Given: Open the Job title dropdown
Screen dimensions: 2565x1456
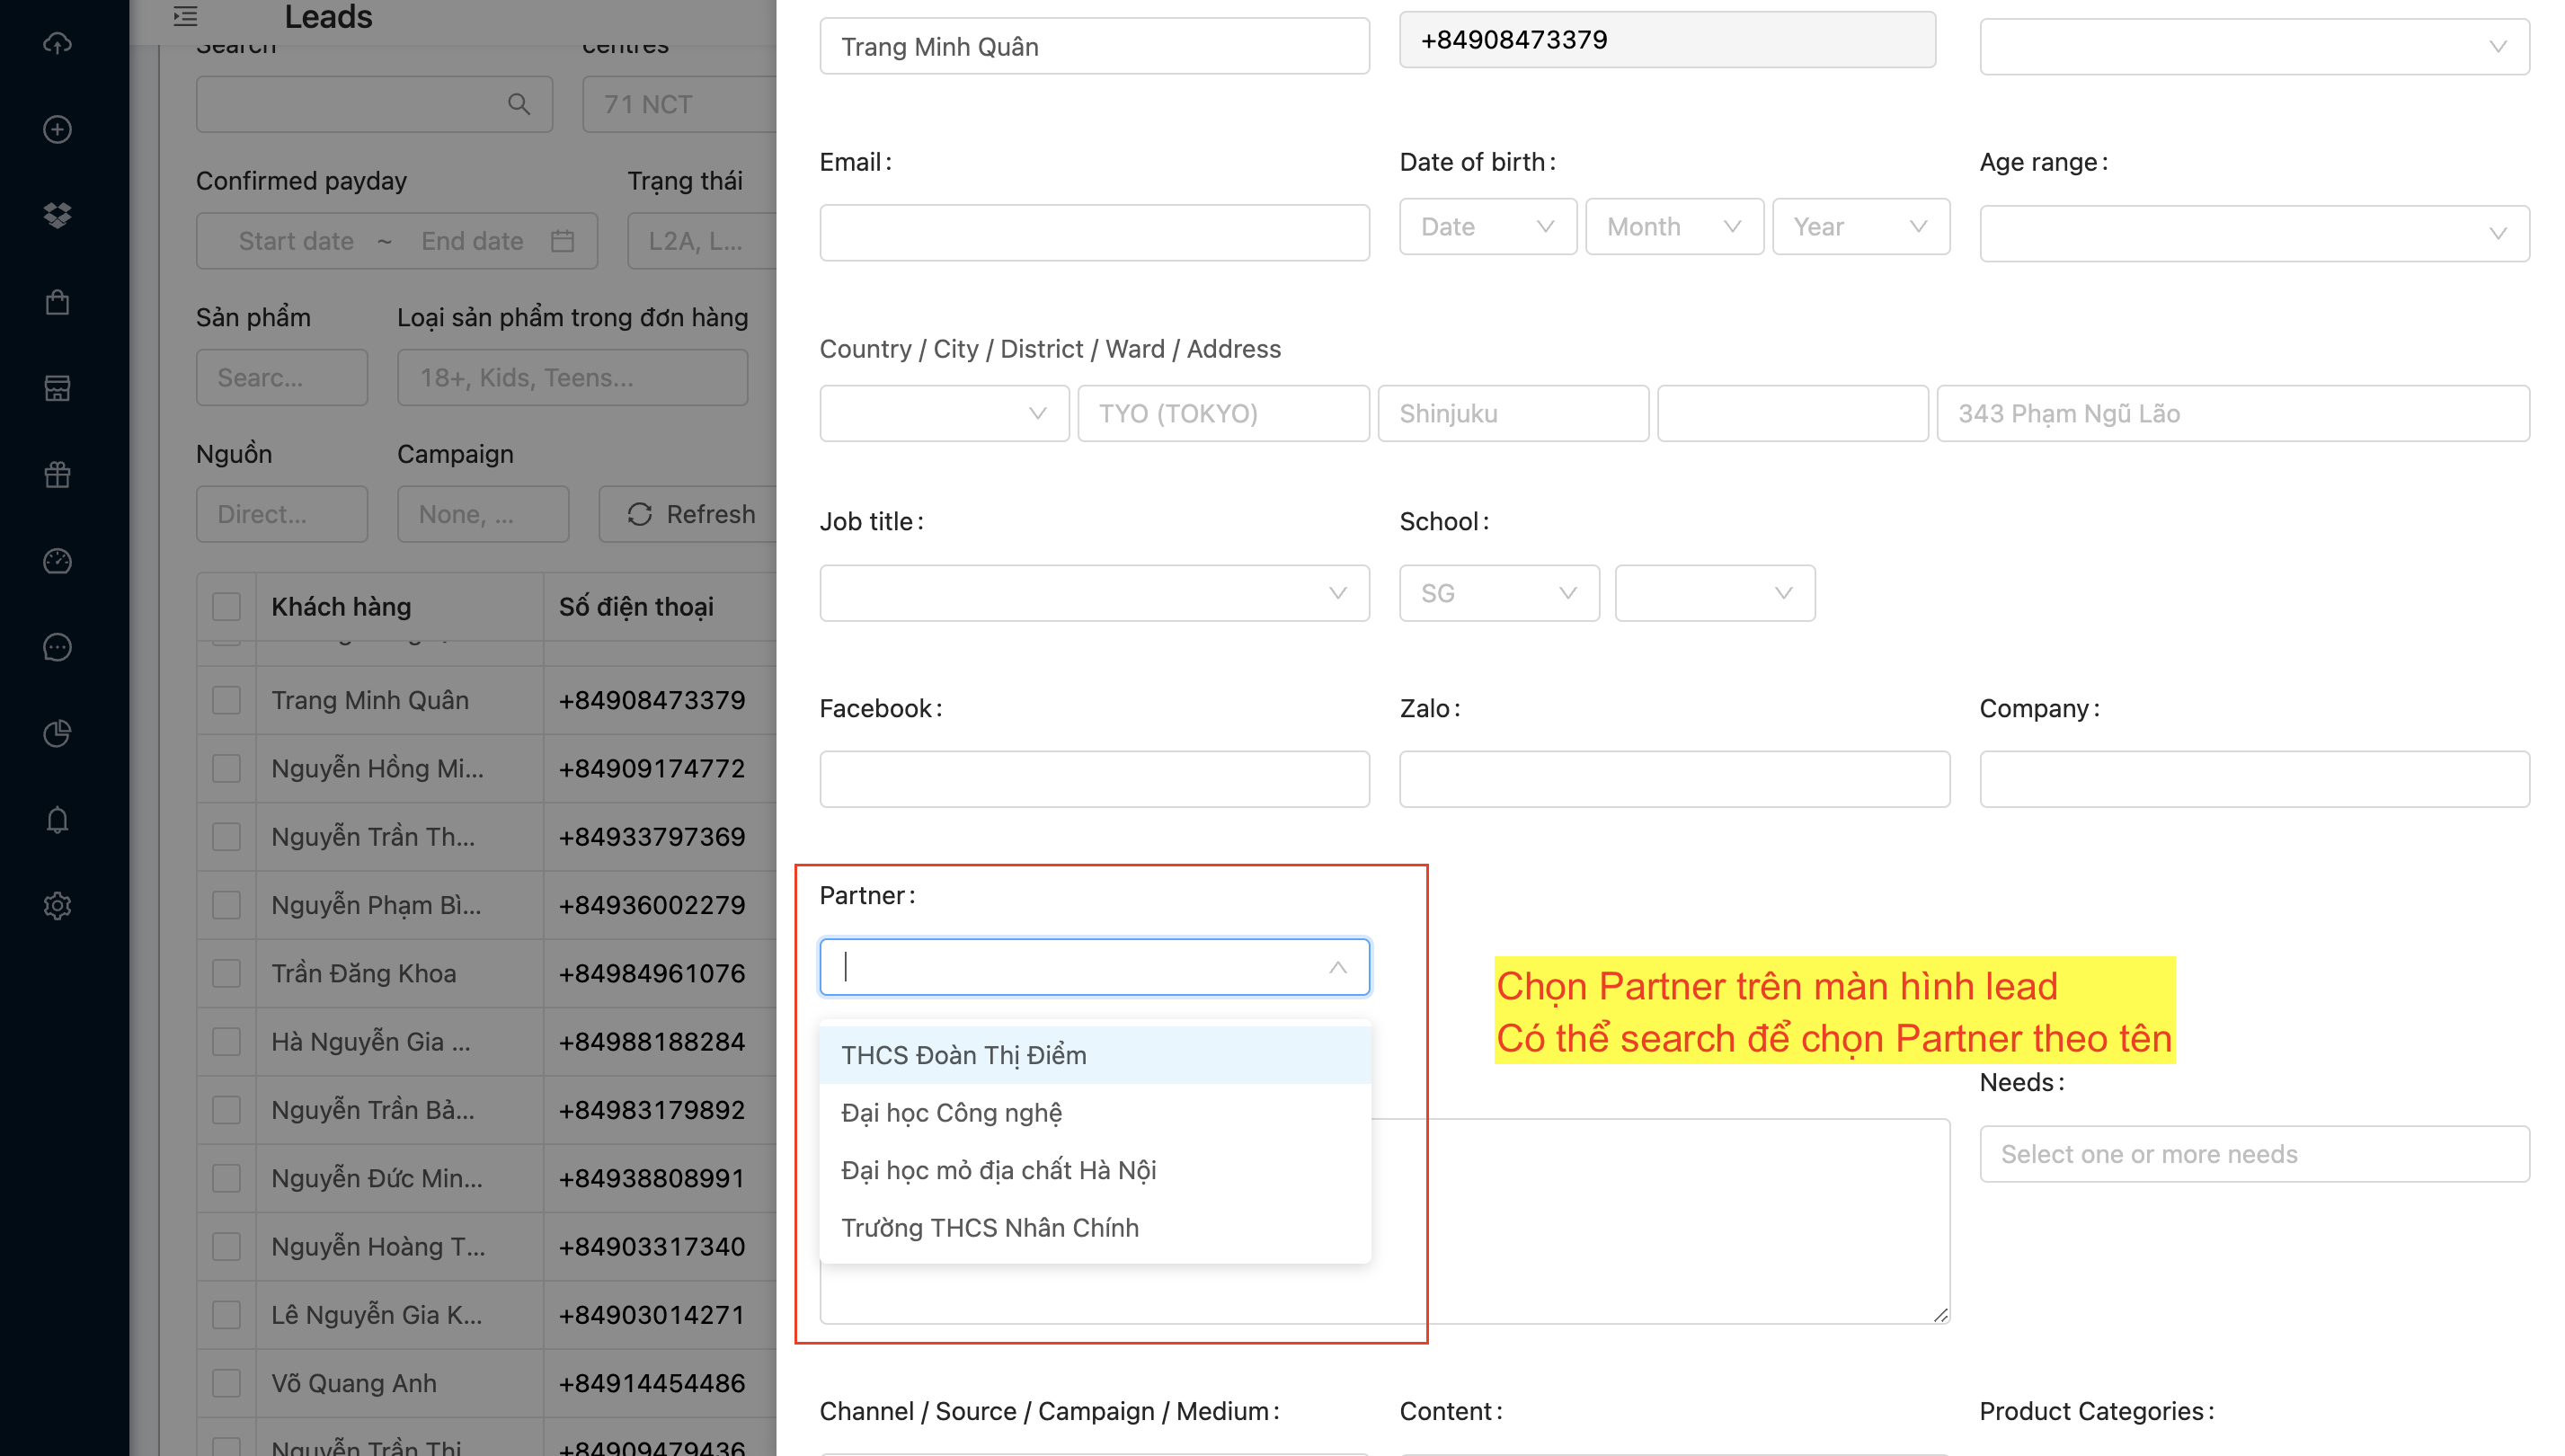Looking at the screenshot, I should (1093, 593).
